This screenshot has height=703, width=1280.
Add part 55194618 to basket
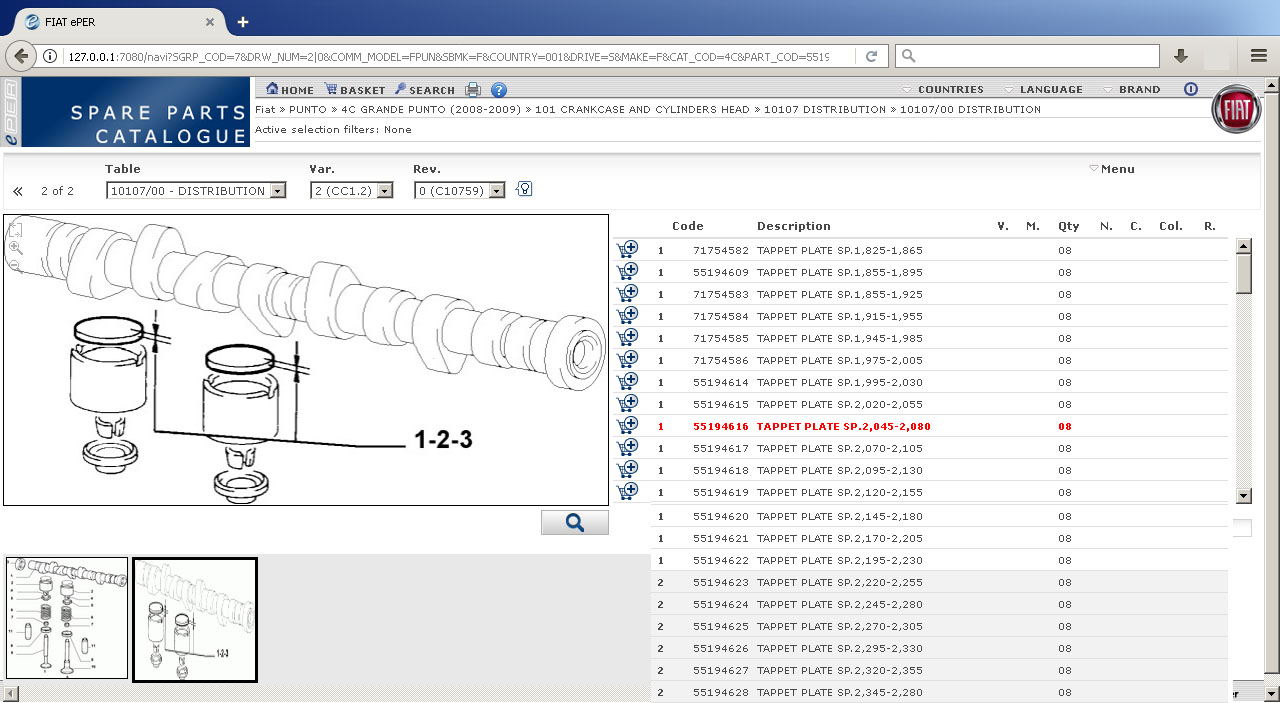click(x=627, y=470)
